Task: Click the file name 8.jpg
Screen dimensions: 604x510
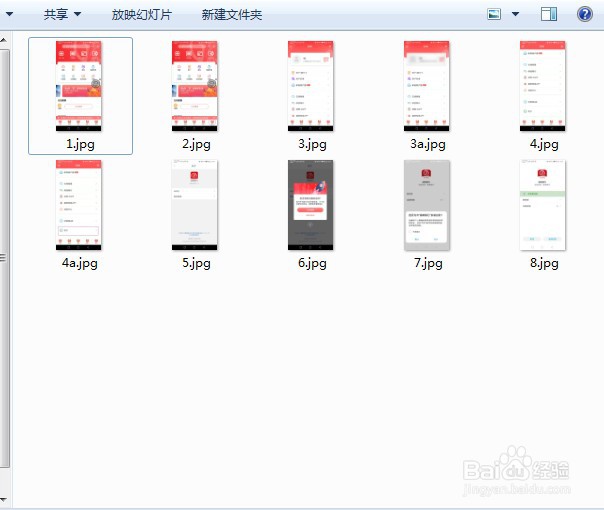Action: (544, 263)
